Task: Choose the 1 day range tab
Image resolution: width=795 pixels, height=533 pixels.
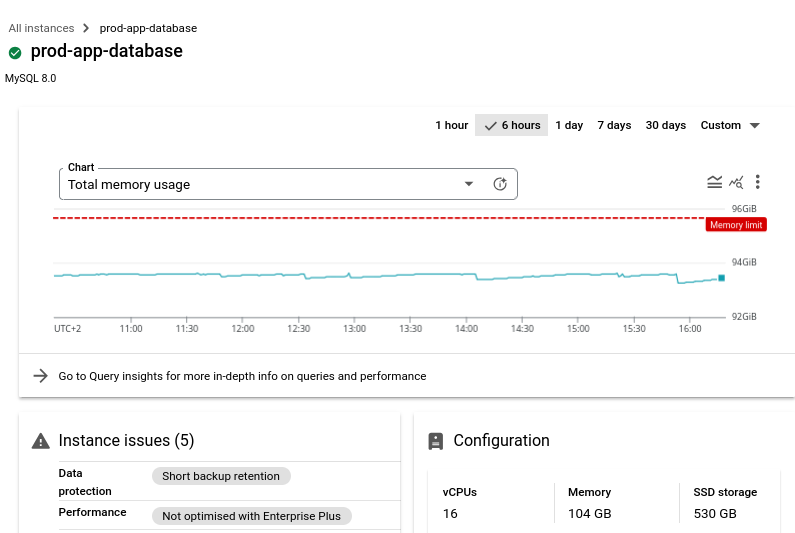Action: pyautogui.click(x=569, y=125)
